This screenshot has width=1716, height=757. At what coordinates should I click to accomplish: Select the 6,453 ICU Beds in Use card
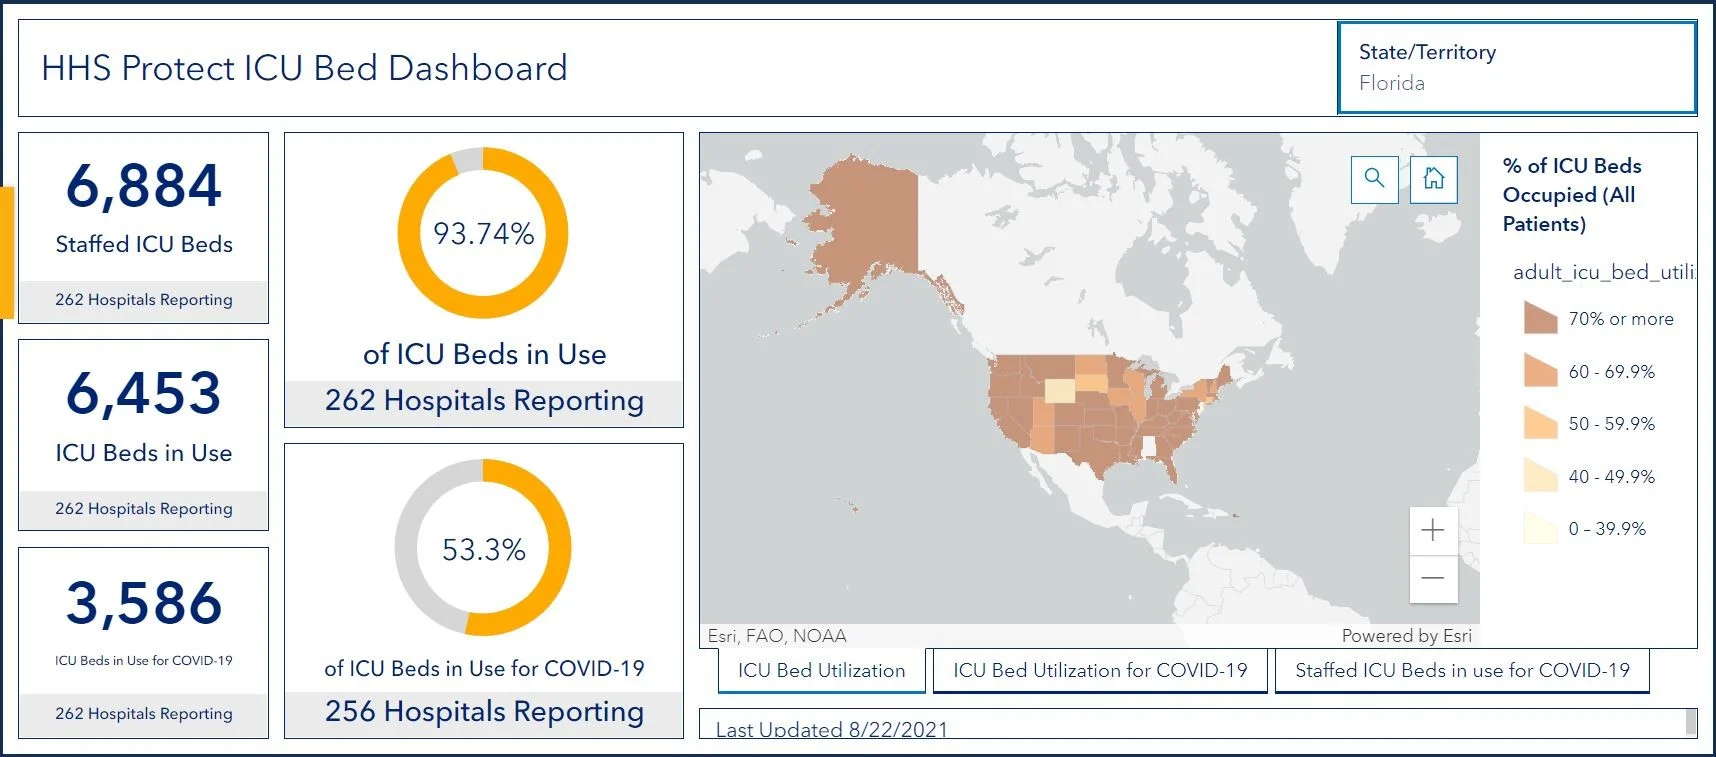pos(144,435)
